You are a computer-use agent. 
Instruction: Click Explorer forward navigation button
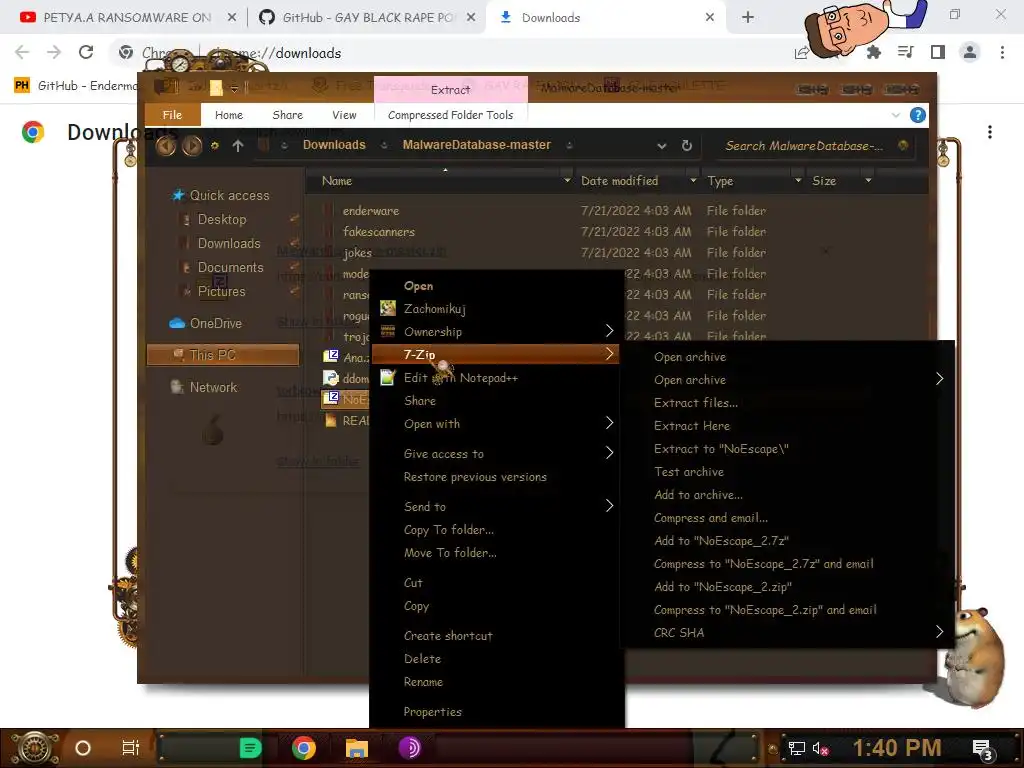(x=191, y=146)
